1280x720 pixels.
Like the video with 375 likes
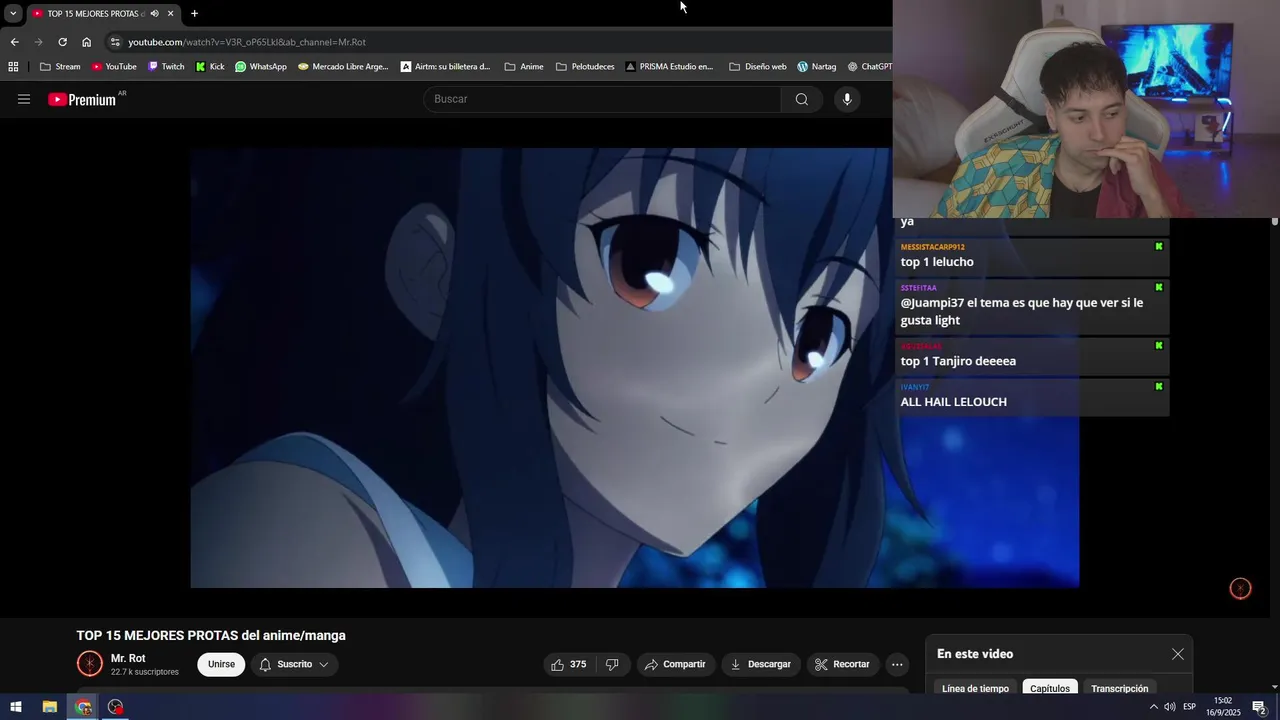[x=568, y=664]
